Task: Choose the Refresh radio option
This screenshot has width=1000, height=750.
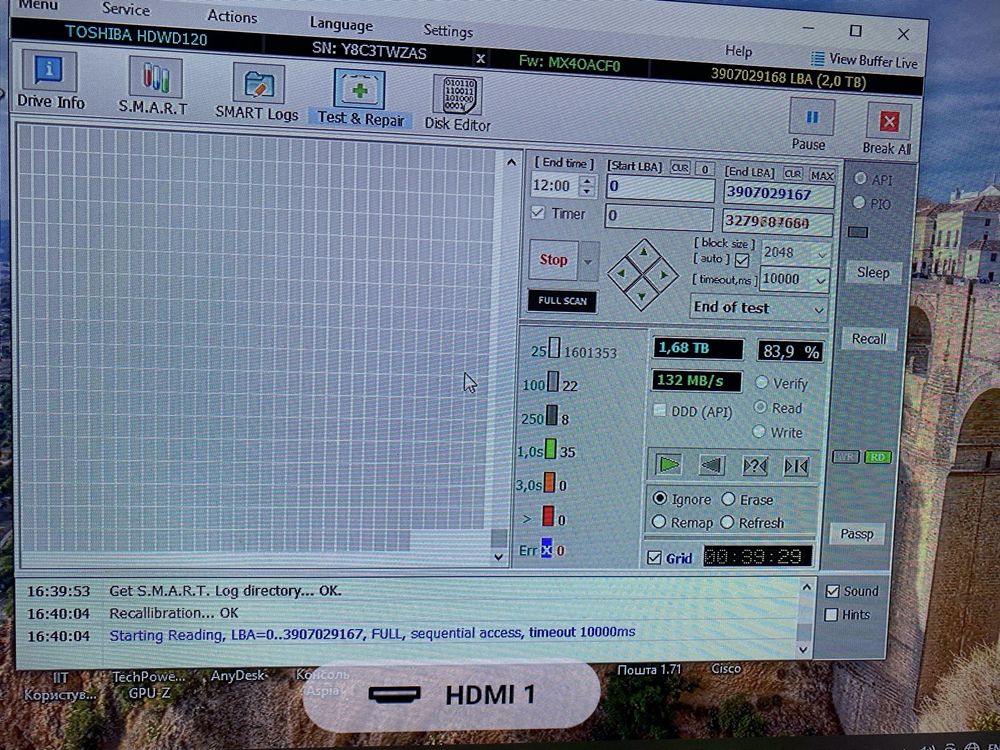Action: click(x=727, y=522)
